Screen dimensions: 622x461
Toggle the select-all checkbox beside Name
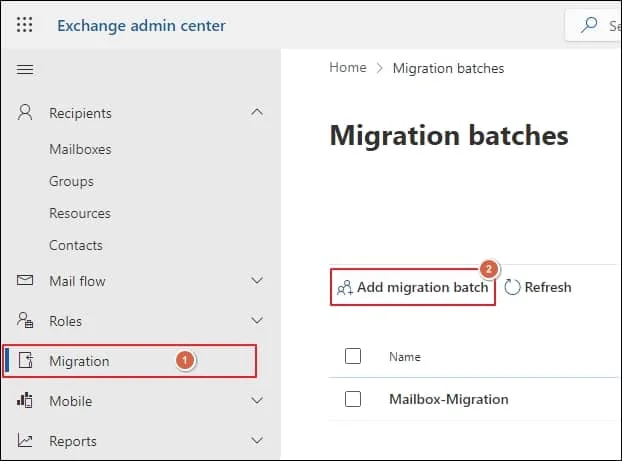pos(352,356)
